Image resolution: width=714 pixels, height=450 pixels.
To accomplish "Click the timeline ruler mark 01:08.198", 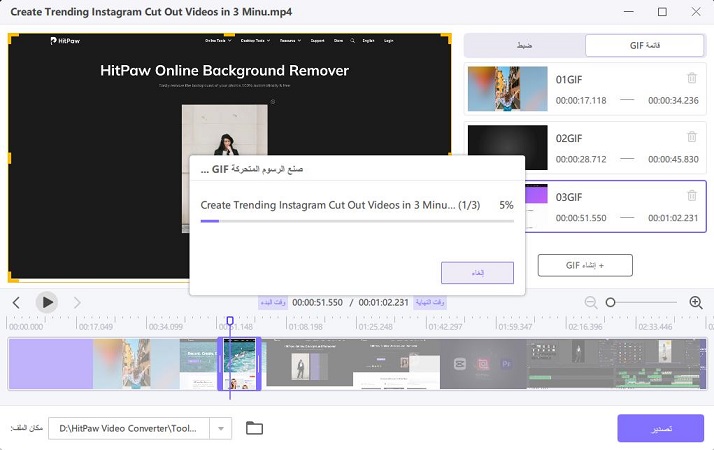I will pyautogui.click(x=305, y=327).
